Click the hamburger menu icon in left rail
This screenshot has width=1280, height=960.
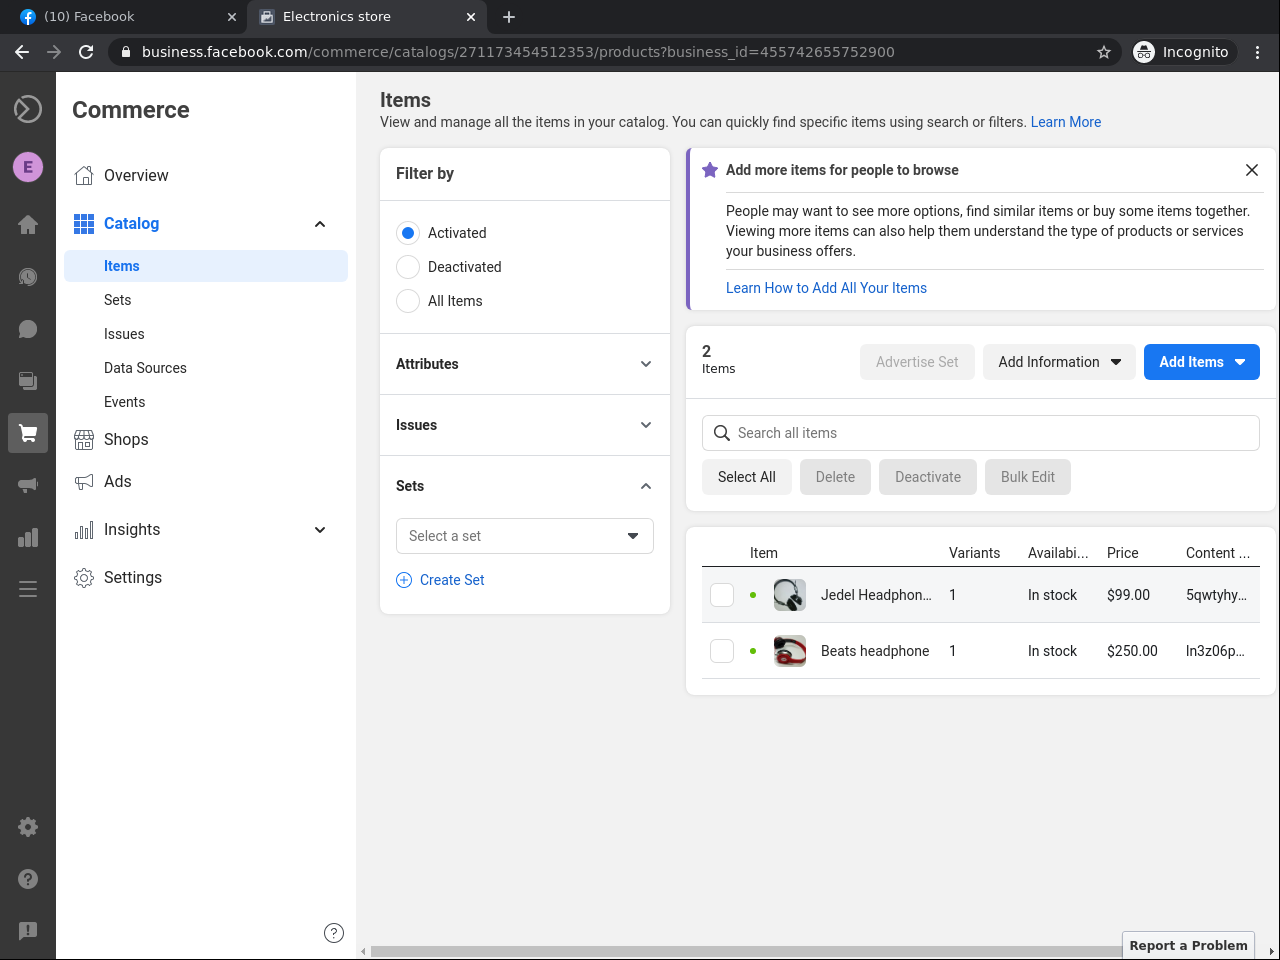(28, 589)
